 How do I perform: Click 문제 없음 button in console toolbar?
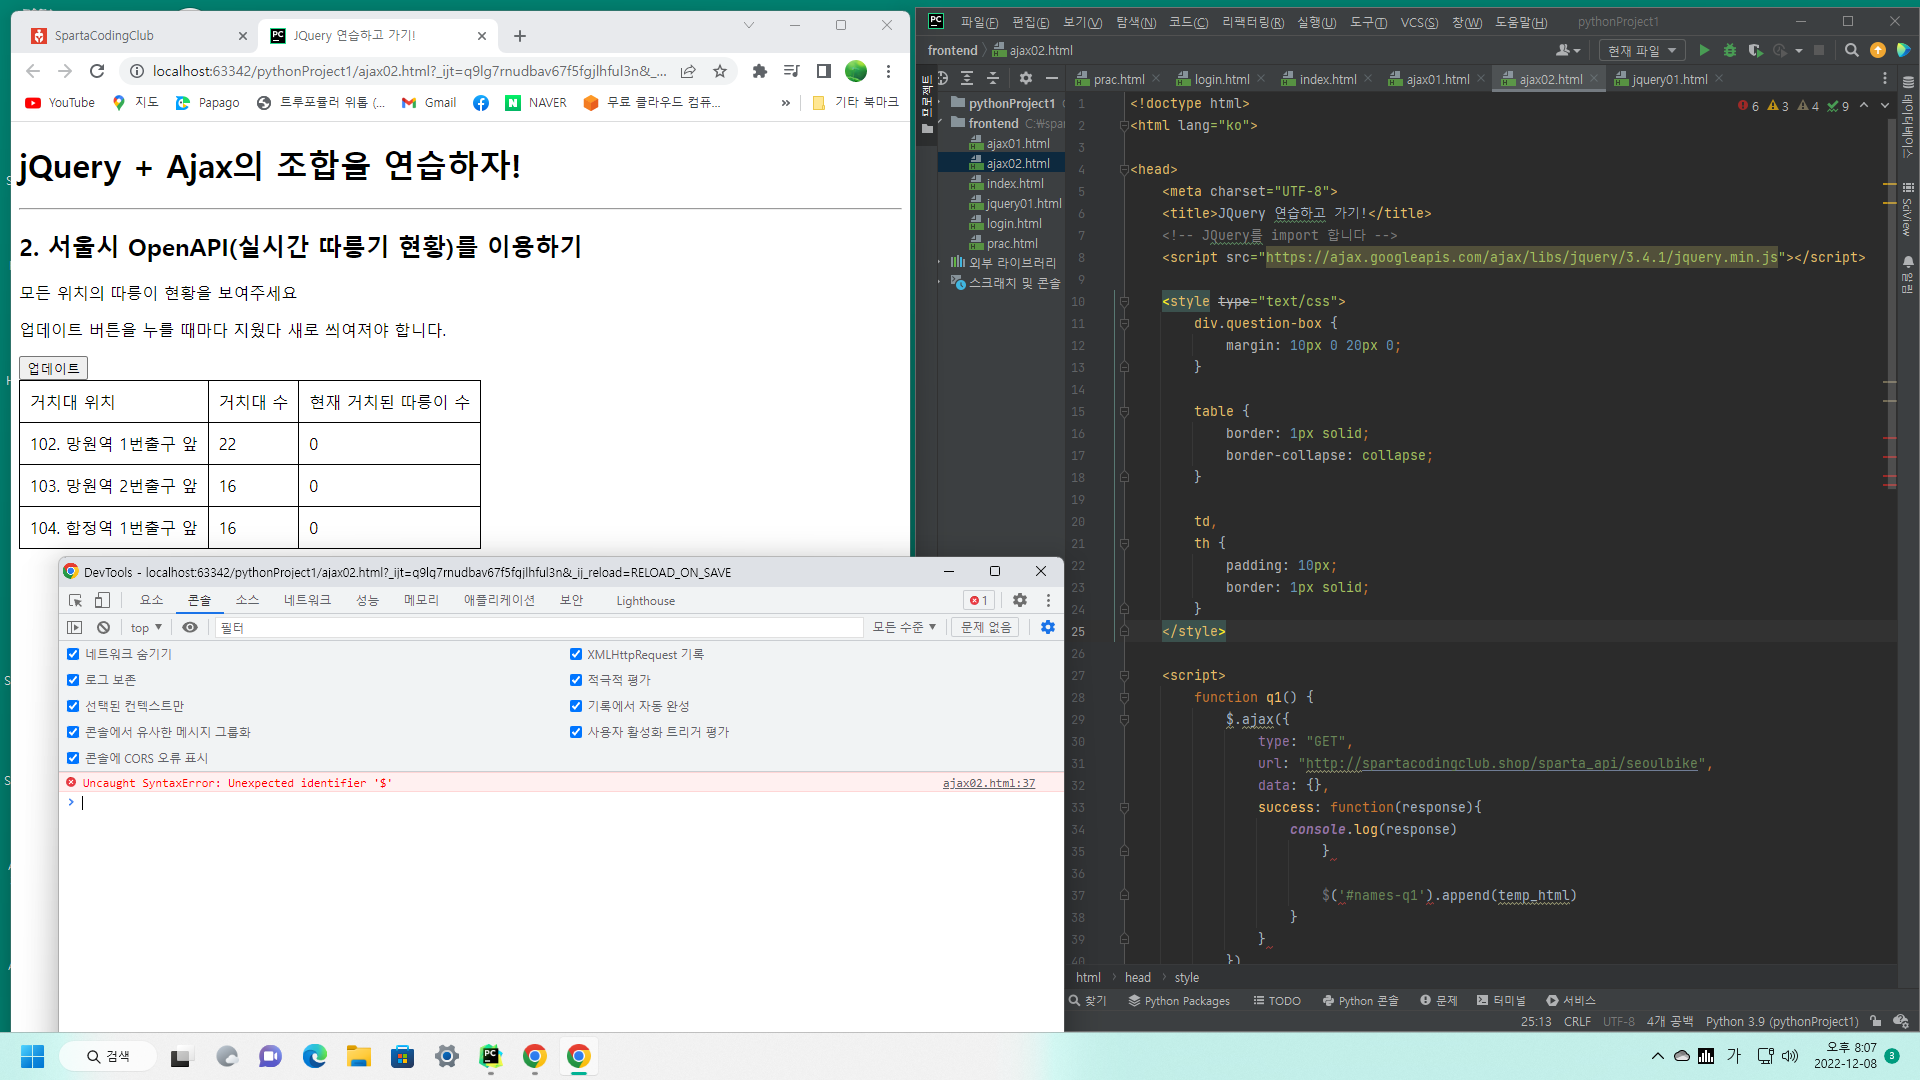tap(986, 627)
